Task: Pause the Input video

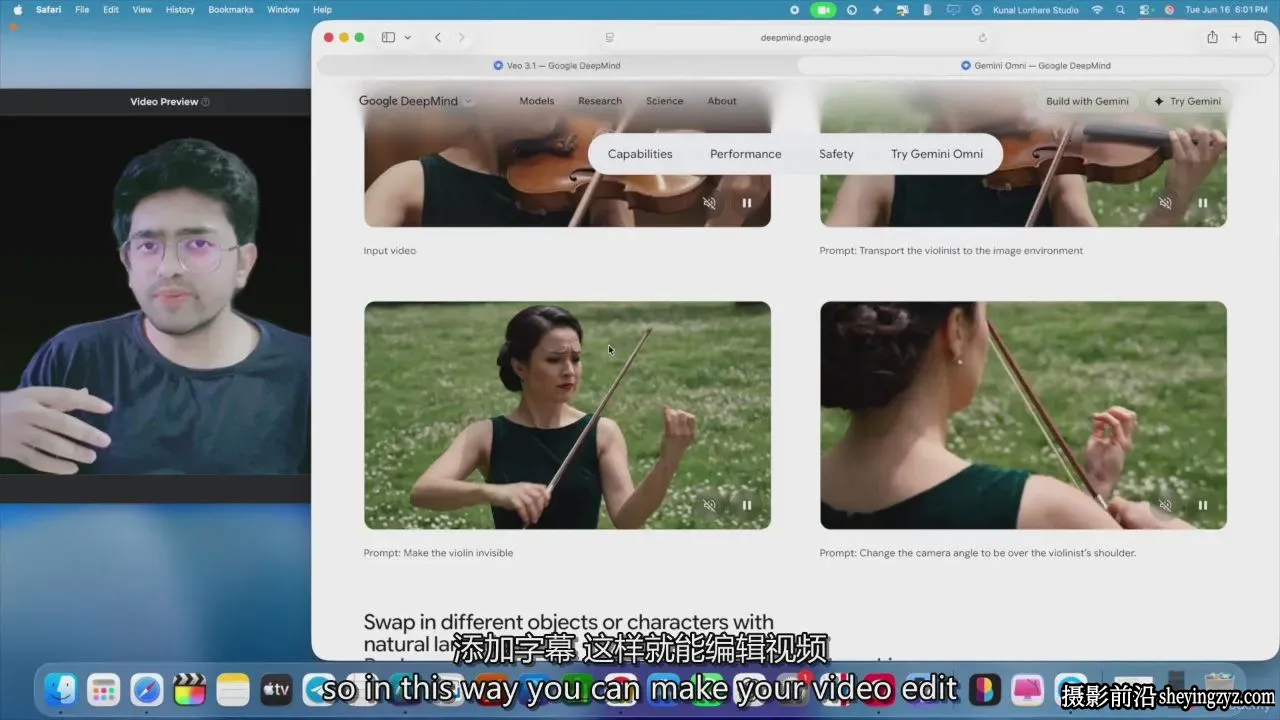Action: (x=746, y=203)
